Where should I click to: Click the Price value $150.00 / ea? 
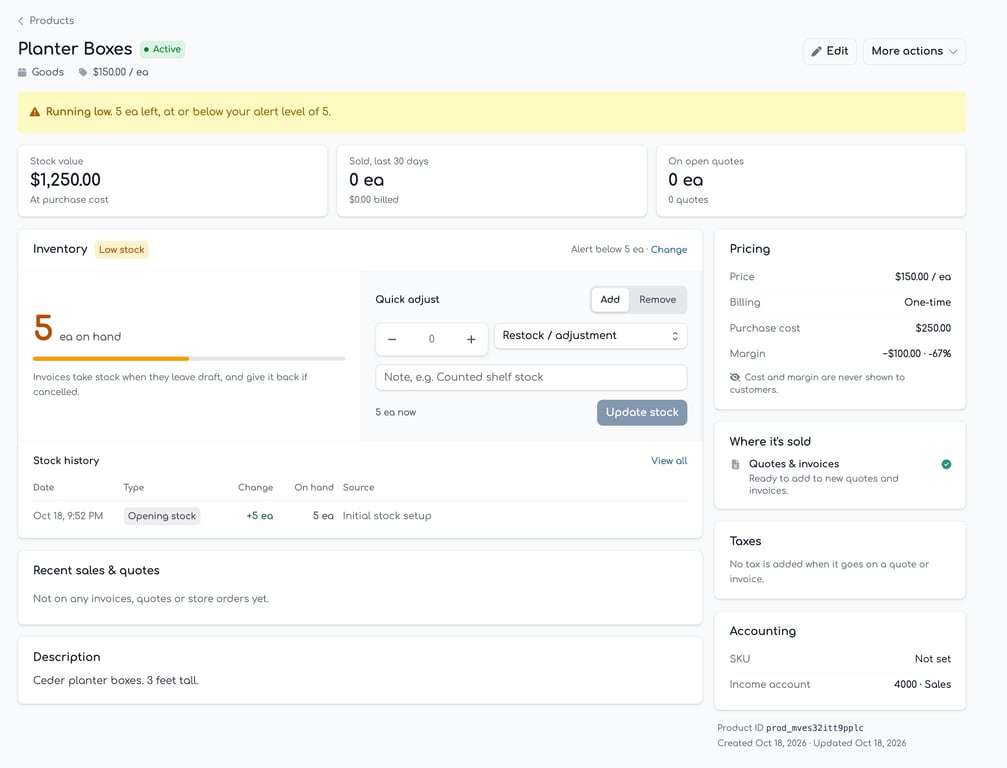pos(922,277)
